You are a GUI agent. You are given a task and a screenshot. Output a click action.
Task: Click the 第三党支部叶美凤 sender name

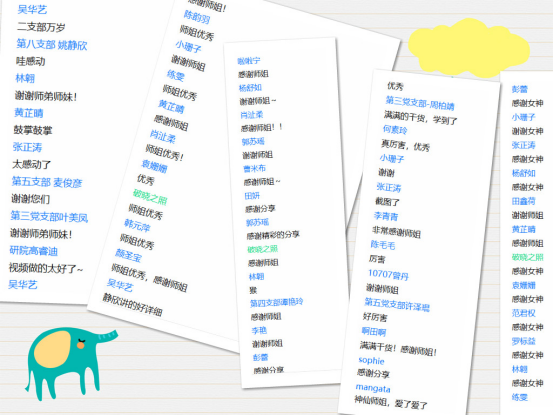click(49, 216)
